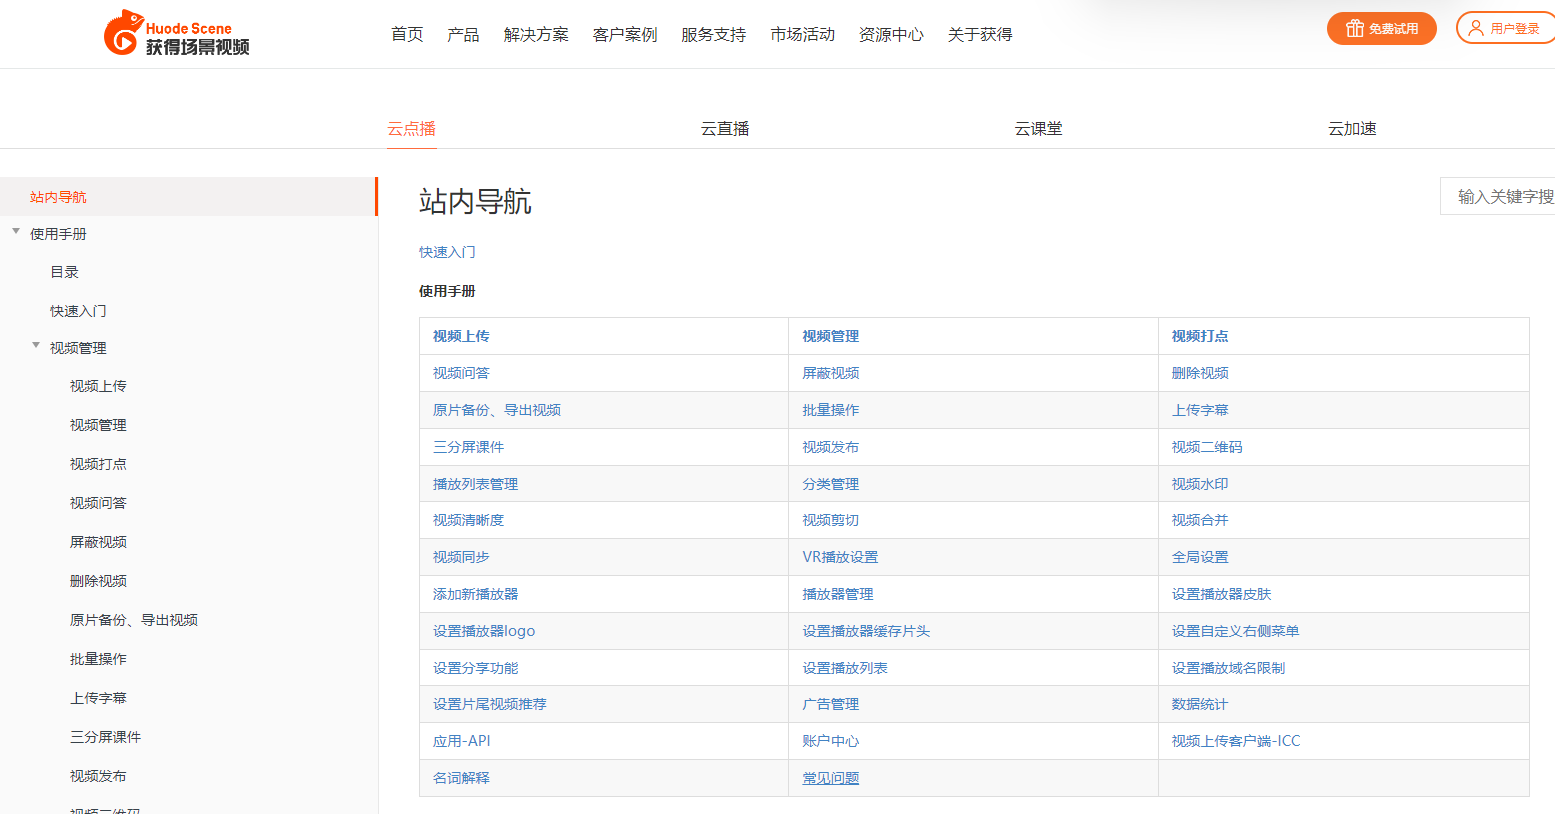Switch to the 云直播 tab
The image size is (1555, 814).
pos(725,129)
